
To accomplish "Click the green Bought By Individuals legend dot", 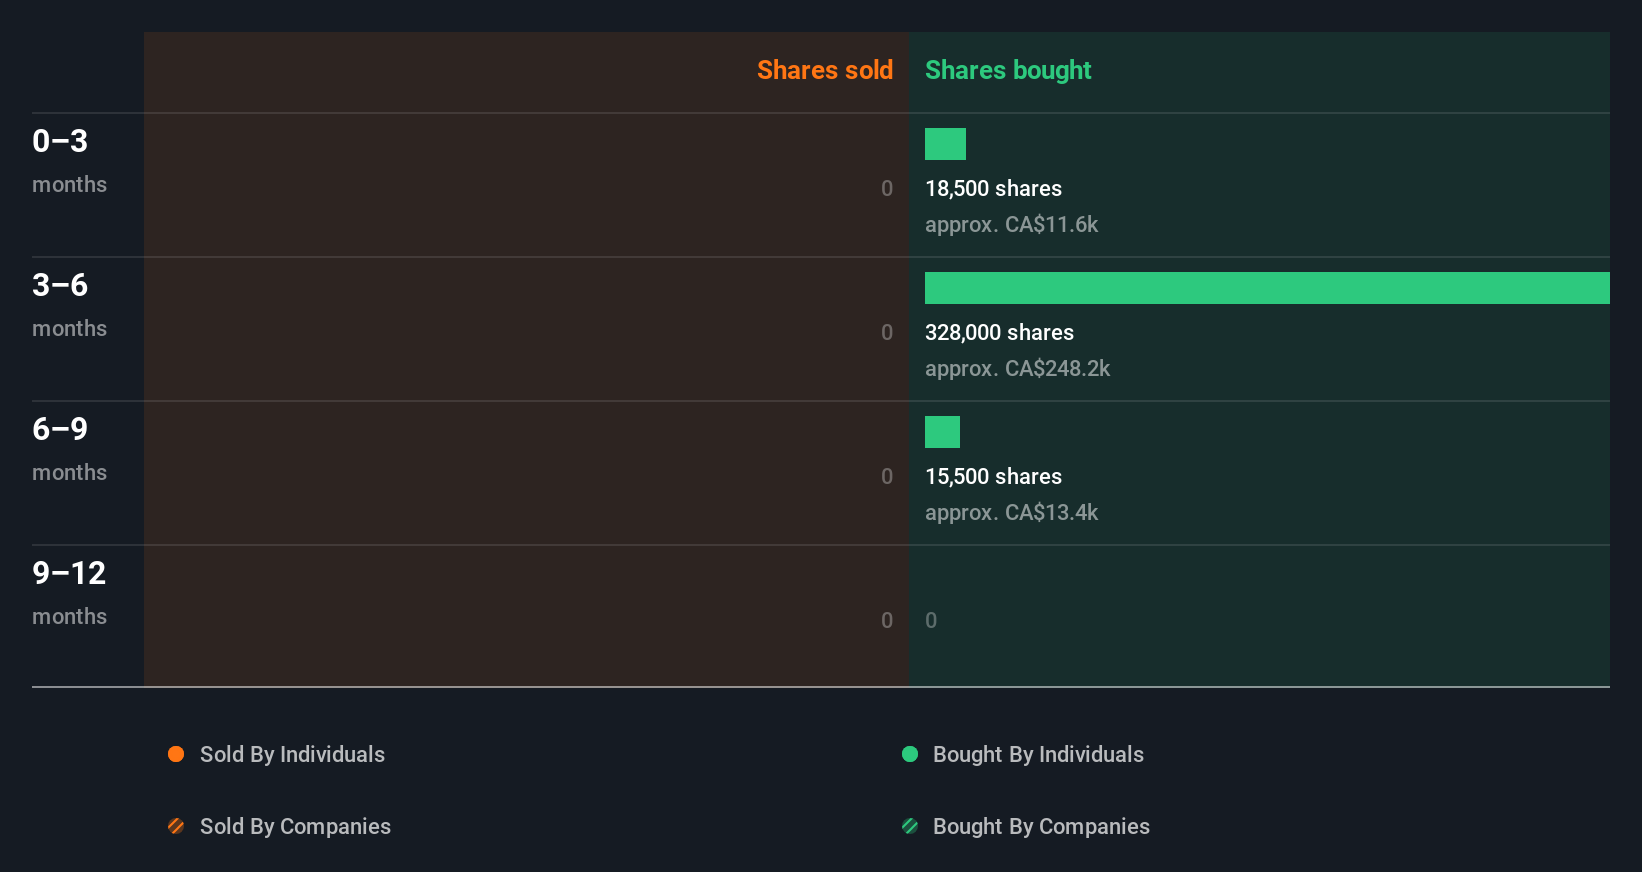I will pos(910,754).
